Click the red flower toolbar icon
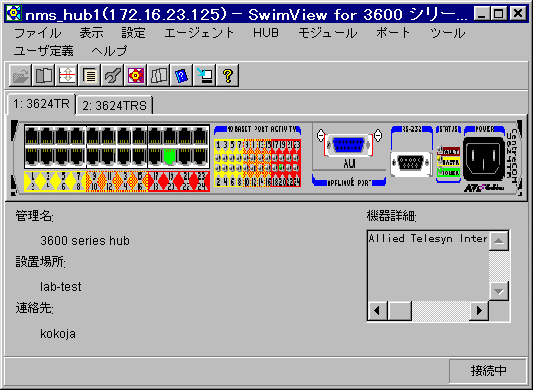The height and width of the screenshot is (390, 533). [x=136, y=75]
